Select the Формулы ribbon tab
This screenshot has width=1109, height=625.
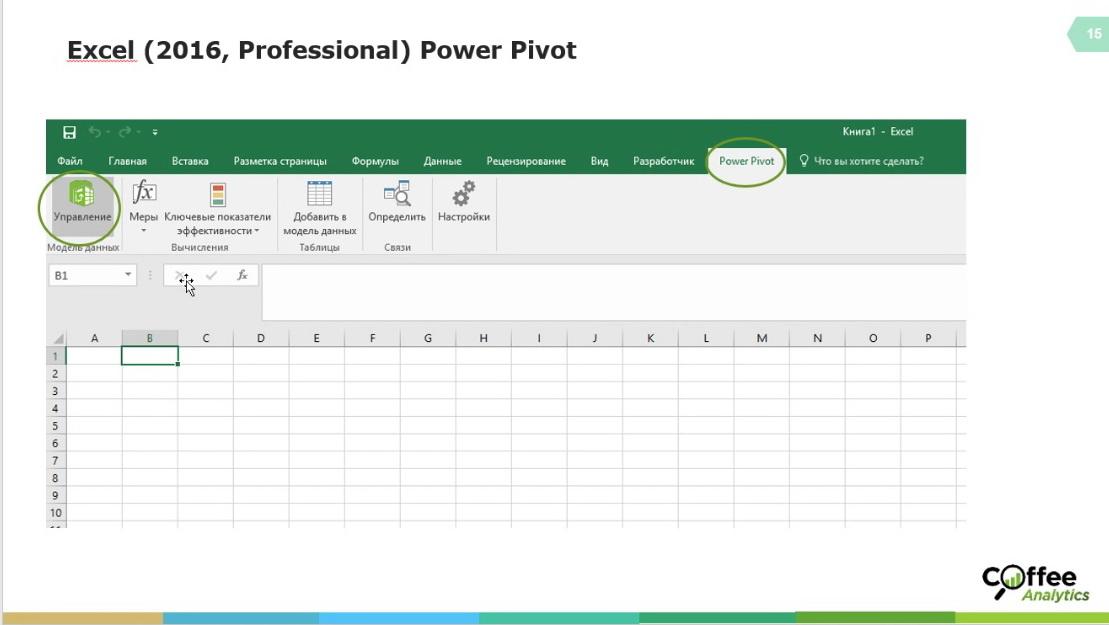tap(375, 161)
